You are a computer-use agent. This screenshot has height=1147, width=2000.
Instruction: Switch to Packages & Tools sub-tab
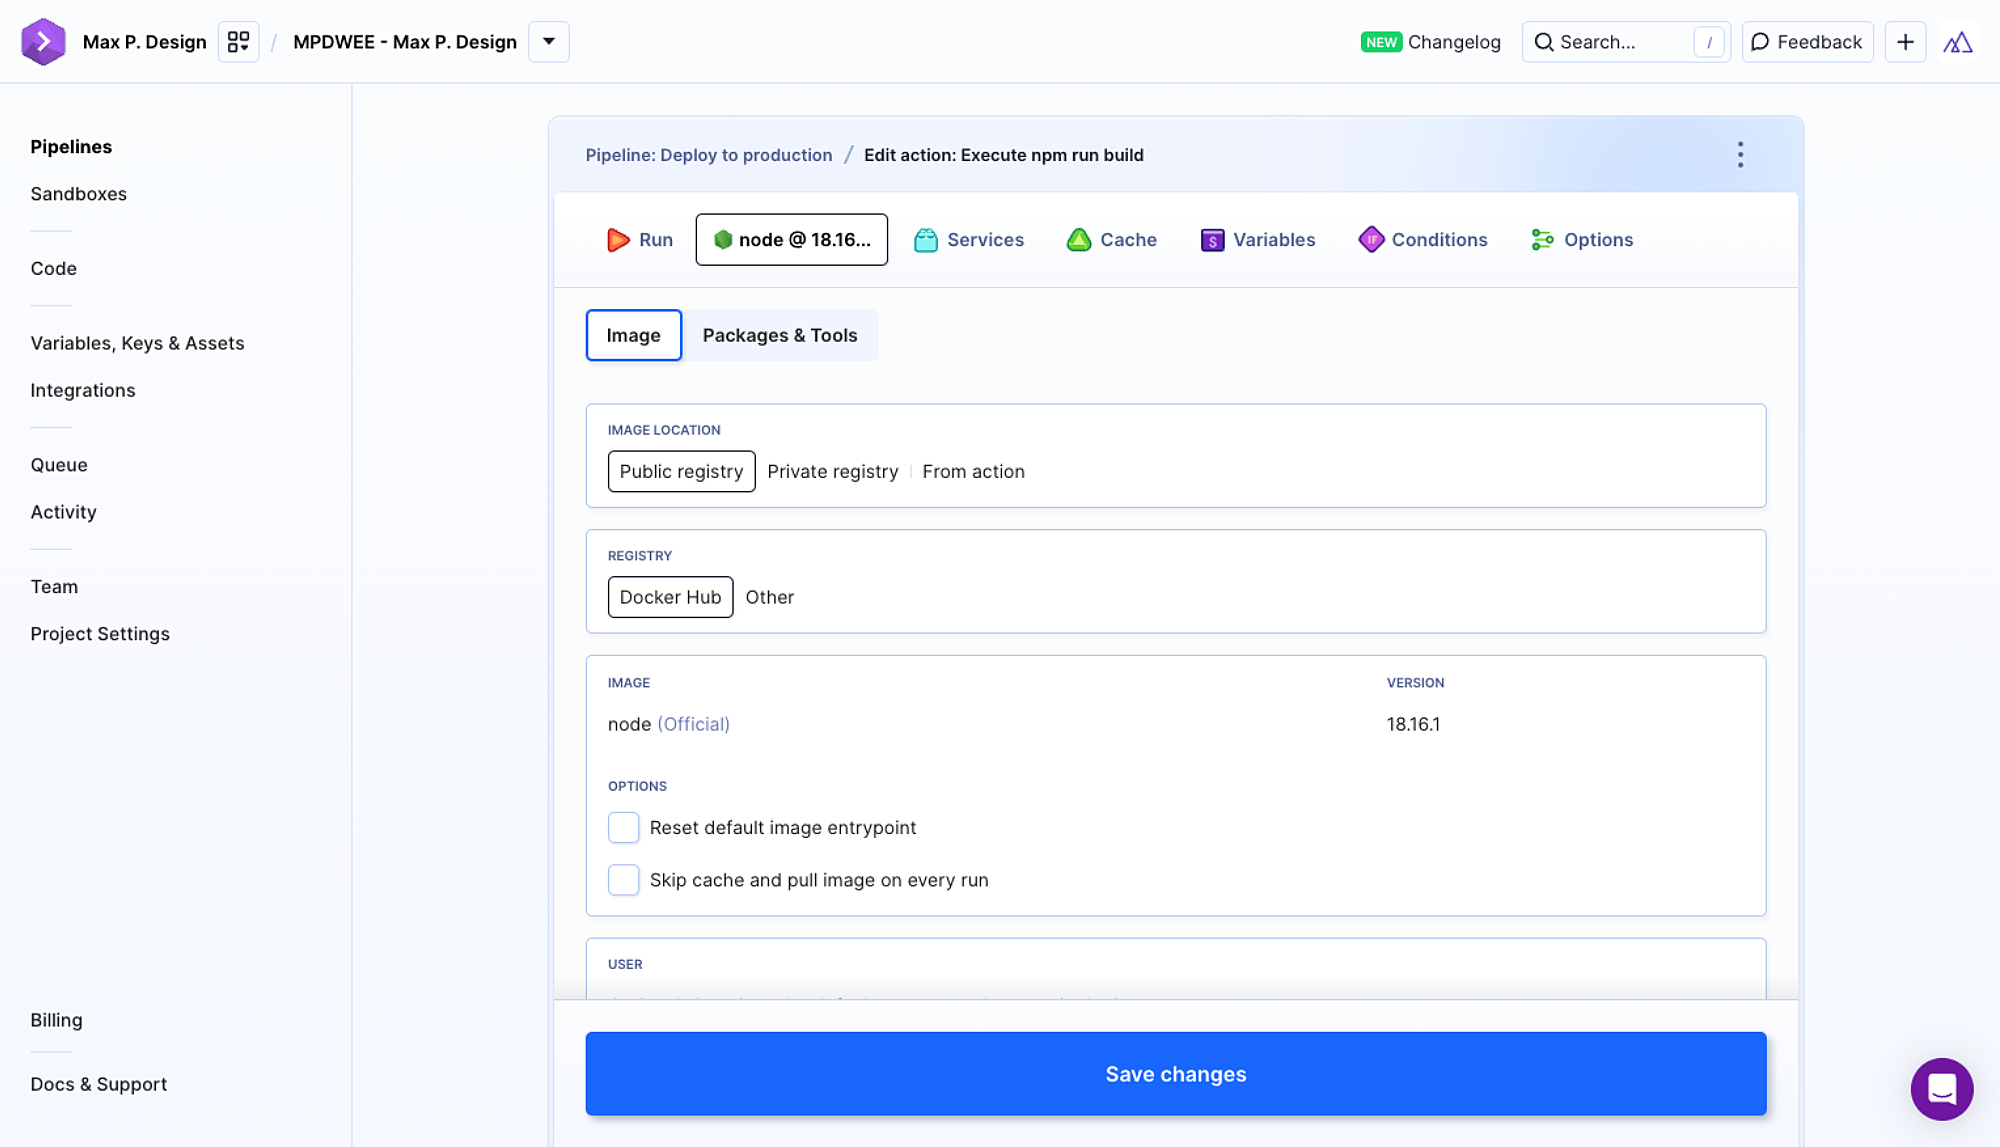780,336
